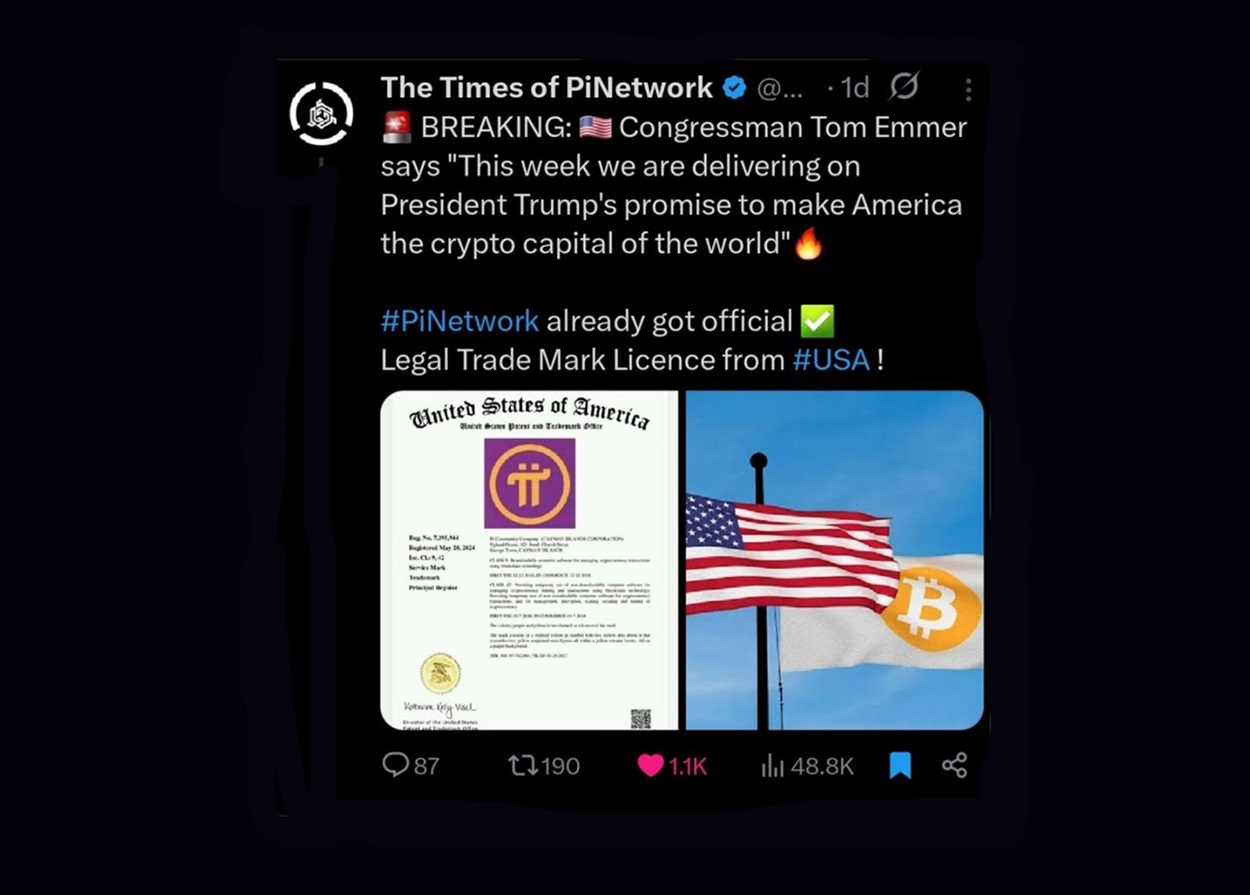Open the trademark certificate image
1250x895 pixels.
pyautogui.click(x=529, y=560)
